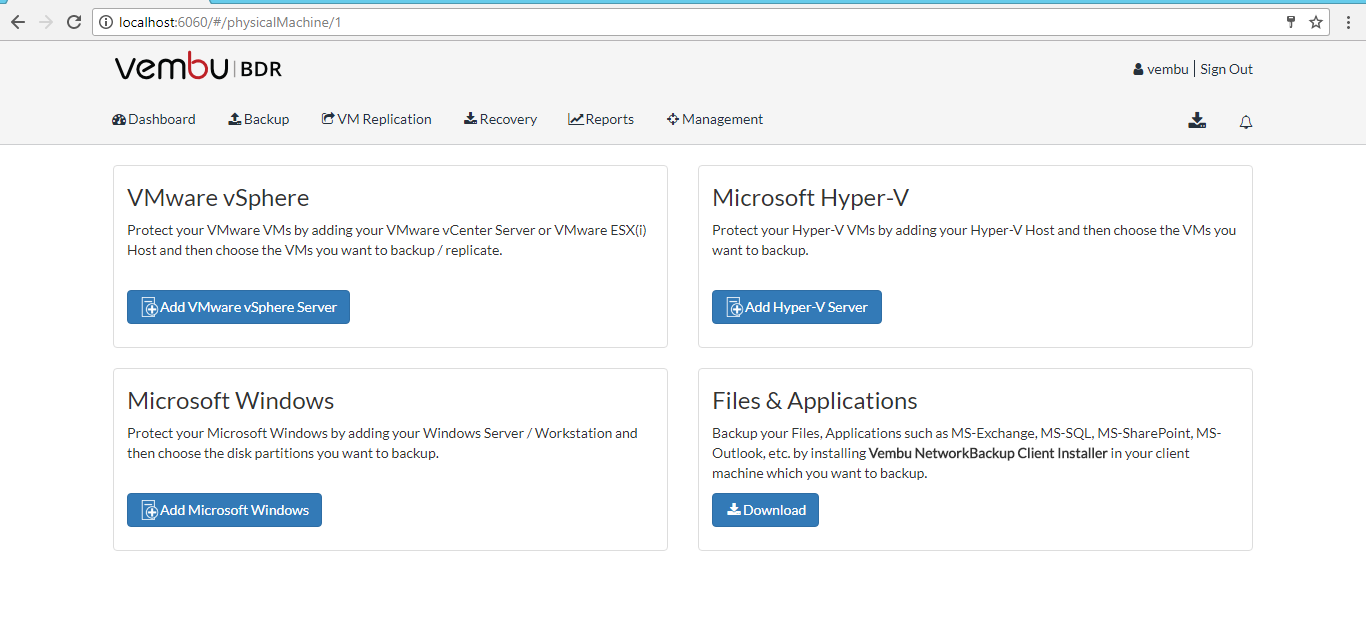Open the Management menu
The width and height of the screenshot is (1366, 619).
(715, 119)
